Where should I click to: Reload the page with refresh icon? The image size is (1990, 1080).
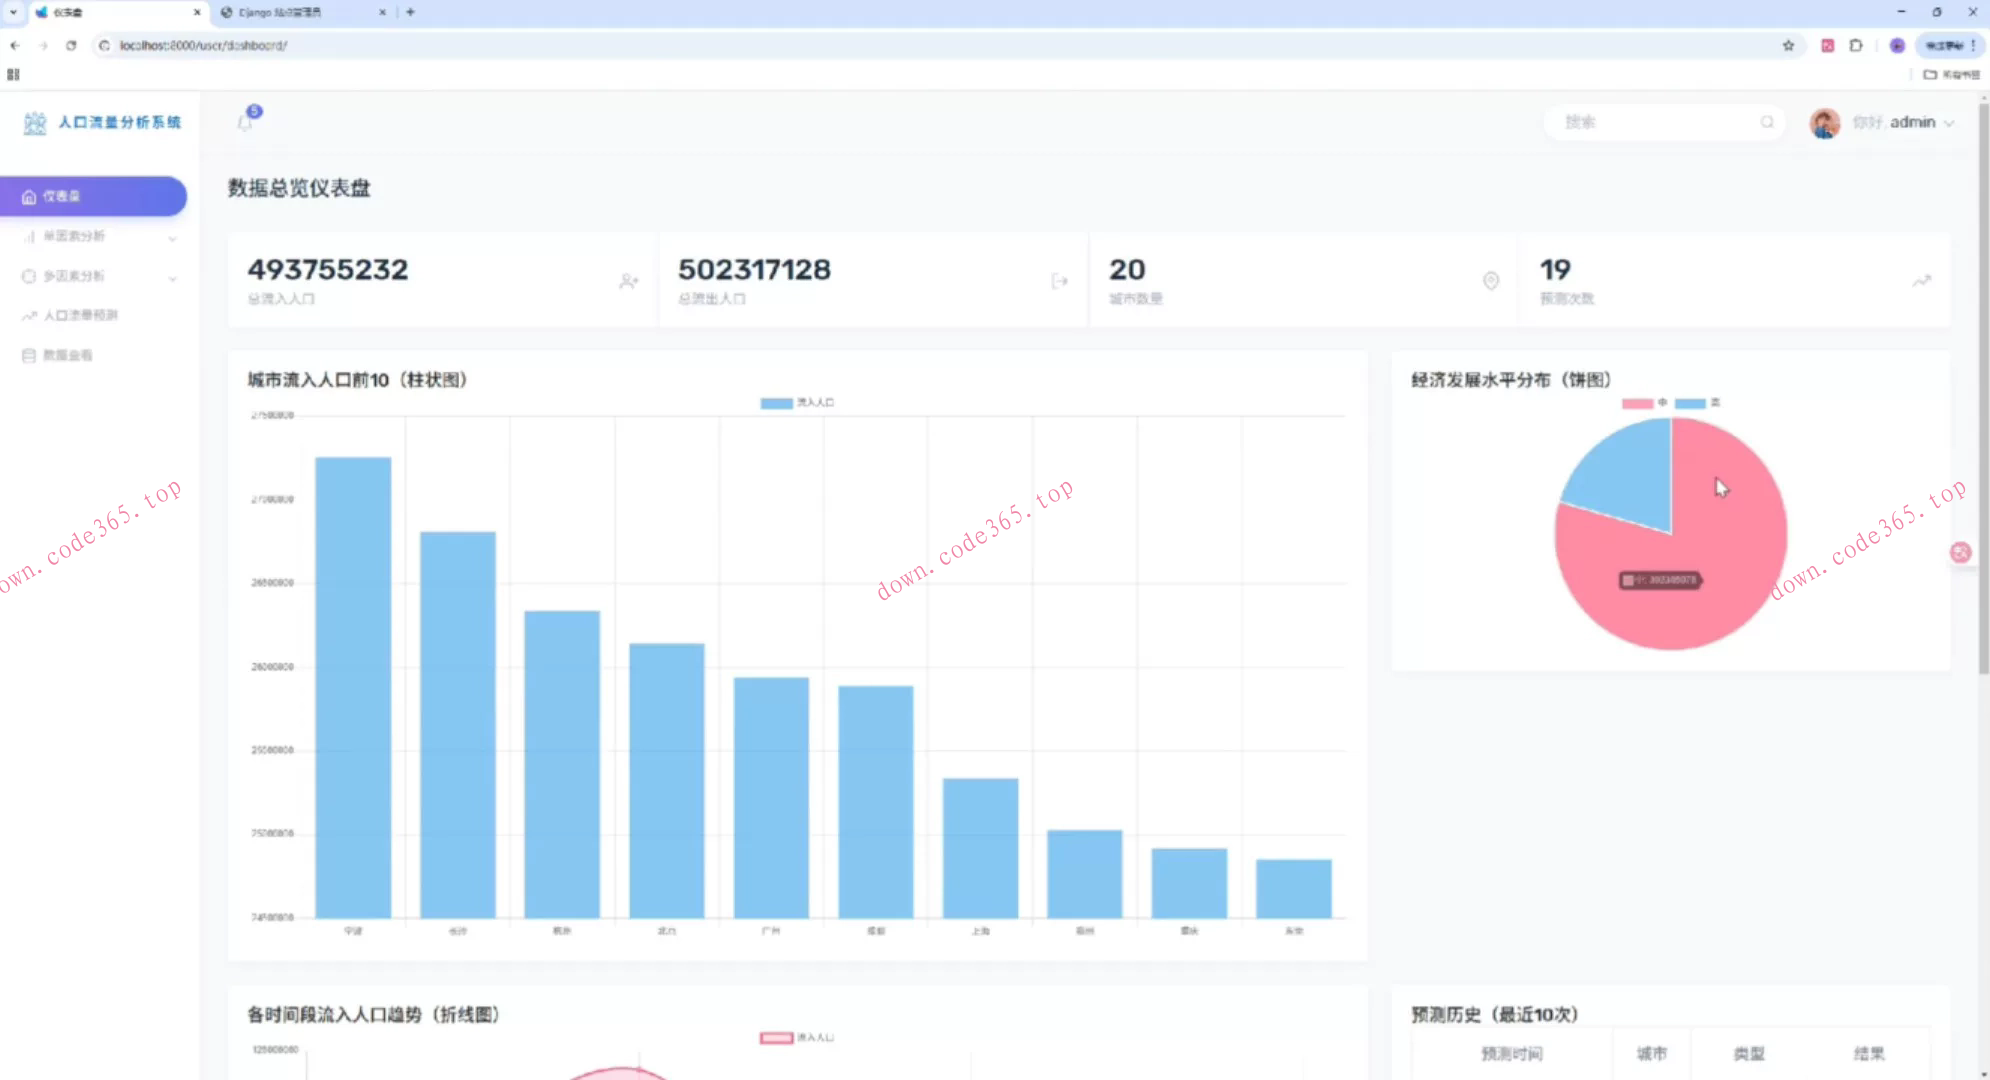click(71, 45)
